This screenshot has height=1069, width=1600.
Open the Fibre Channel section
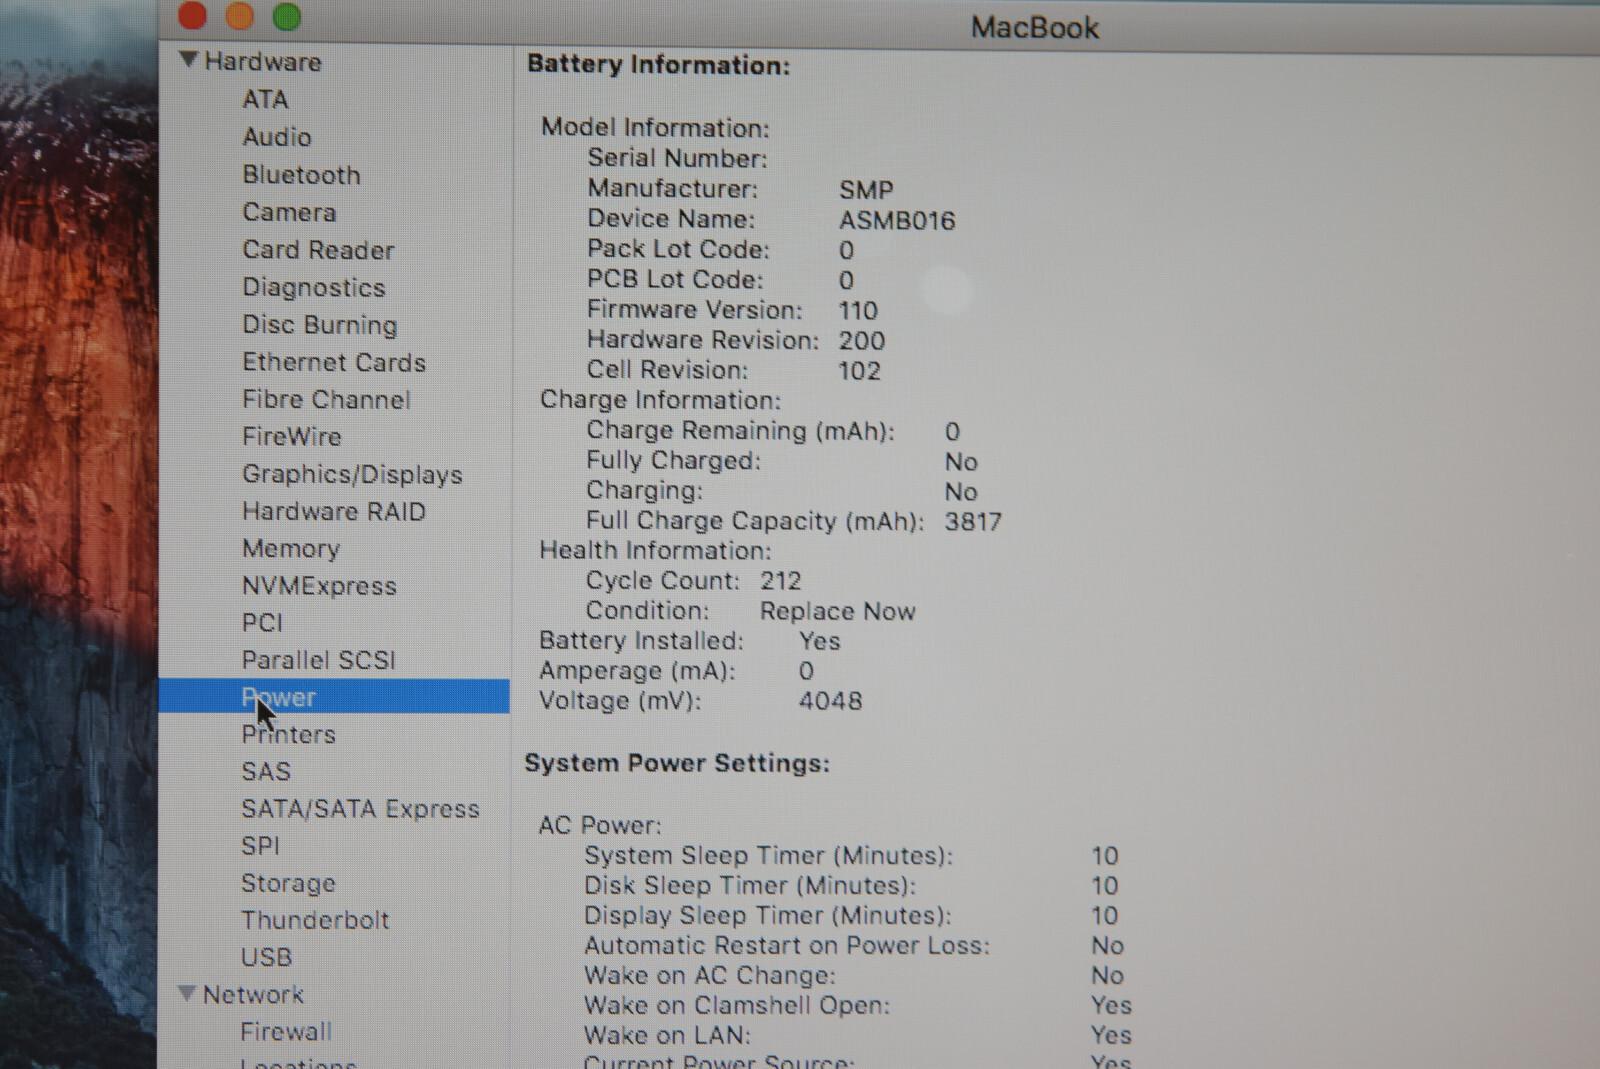326,400
